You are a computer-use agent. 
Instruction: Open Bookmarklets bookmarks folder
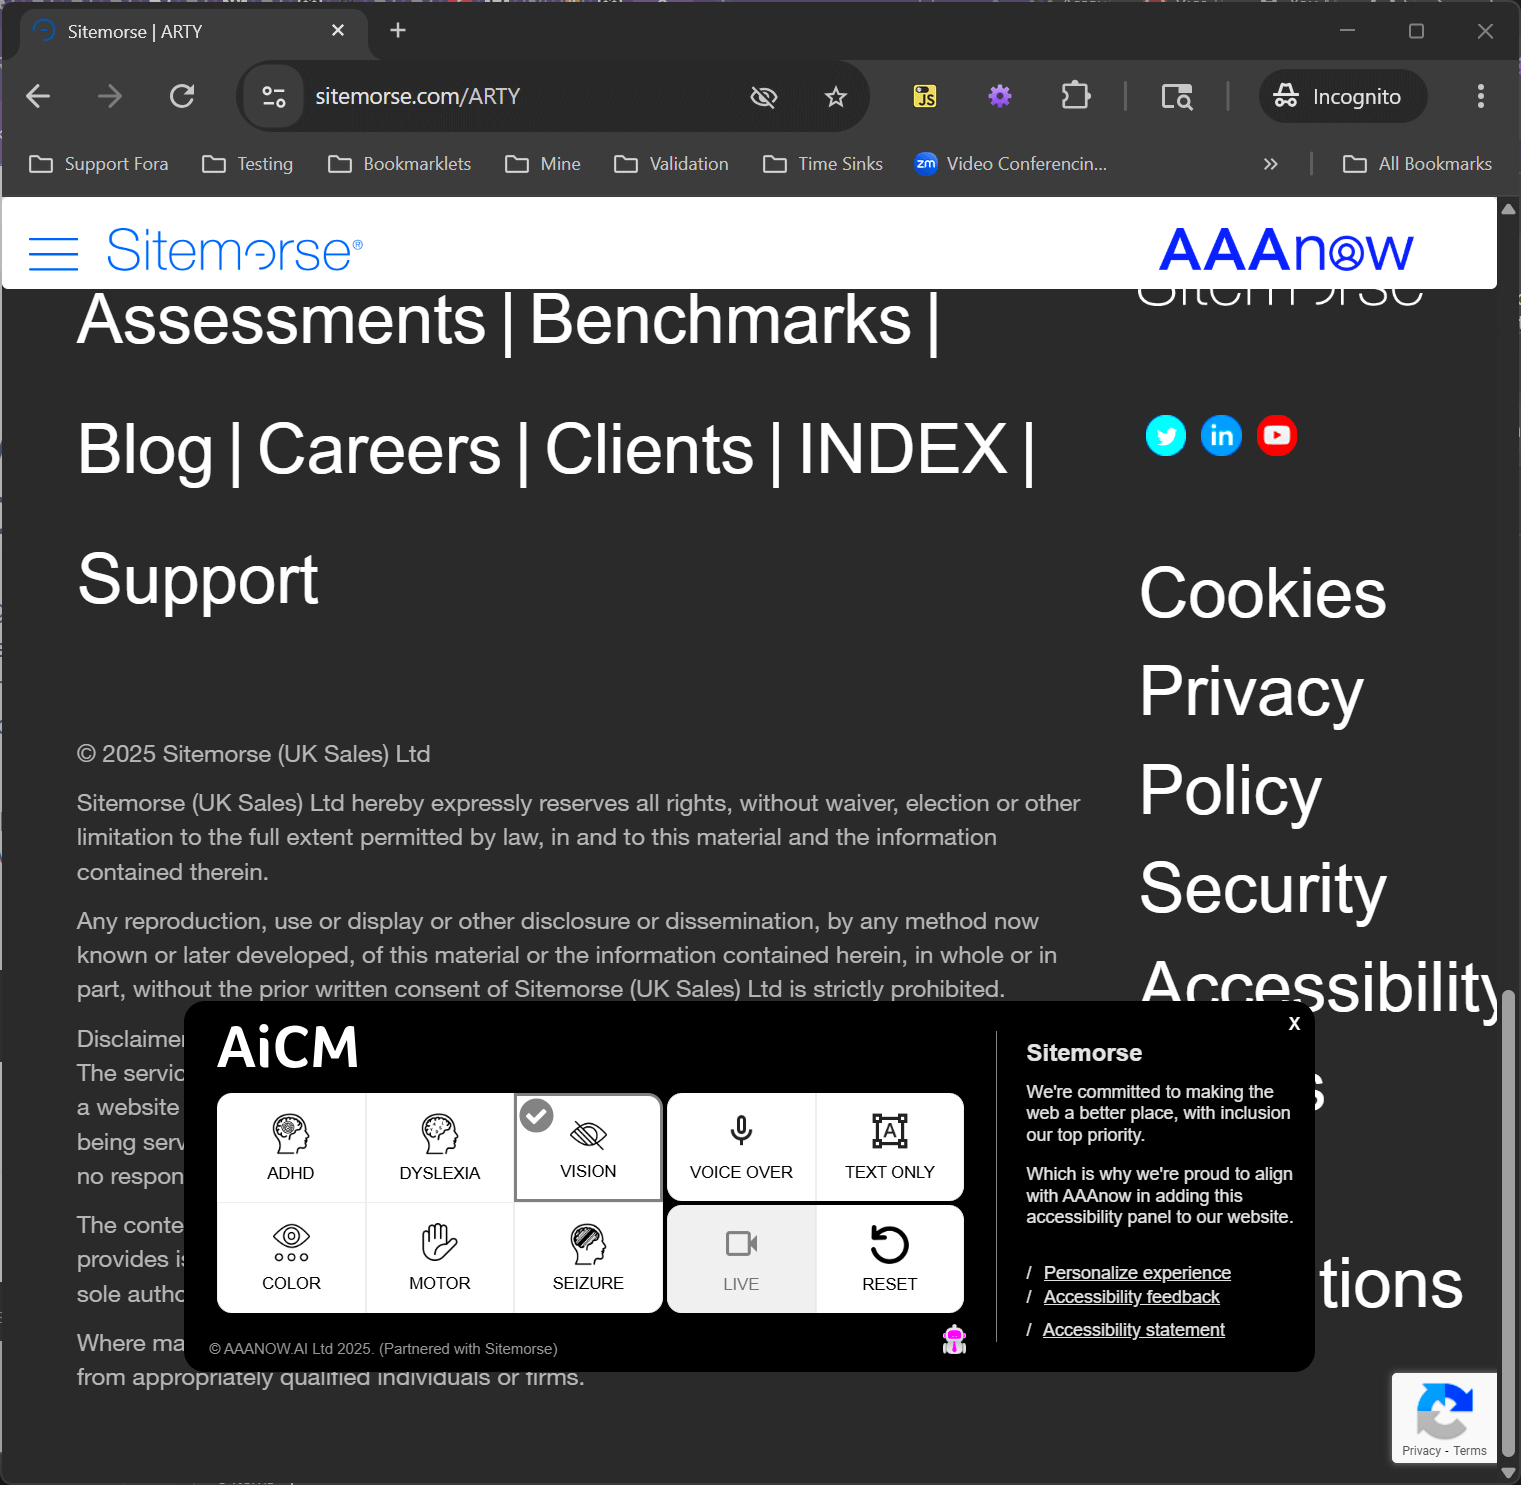[400, 164]
